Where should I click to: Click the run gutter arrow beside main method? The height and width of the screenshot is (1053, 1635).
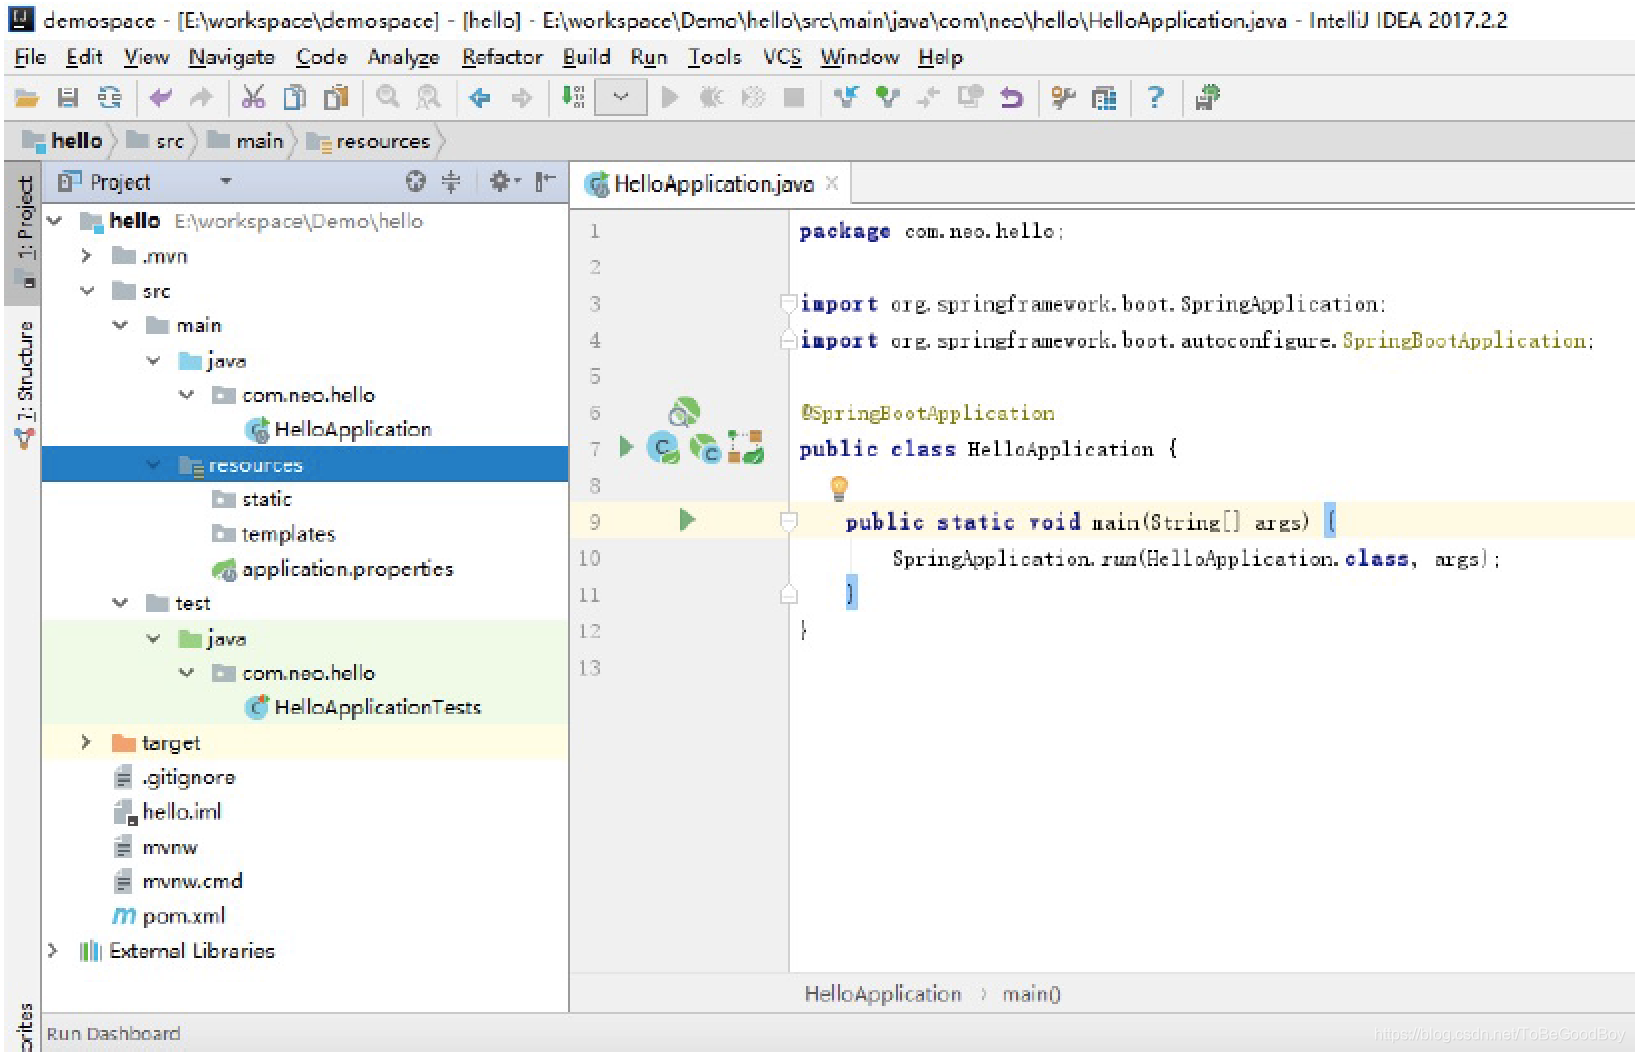[687, 520]
